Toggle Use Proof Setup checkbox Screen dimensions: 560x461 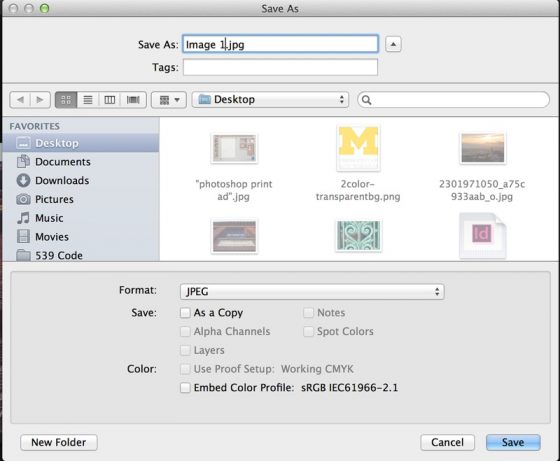[x=185, y=369]
